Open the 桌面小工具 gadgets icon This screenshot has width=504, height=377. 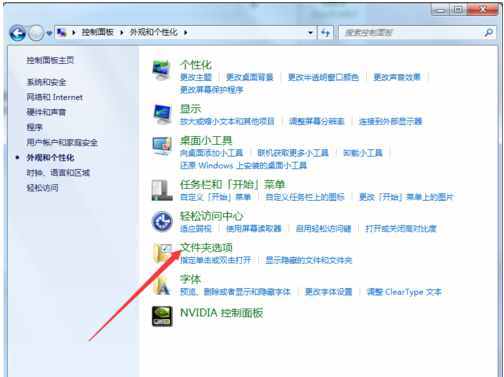(x=162, y=146)
